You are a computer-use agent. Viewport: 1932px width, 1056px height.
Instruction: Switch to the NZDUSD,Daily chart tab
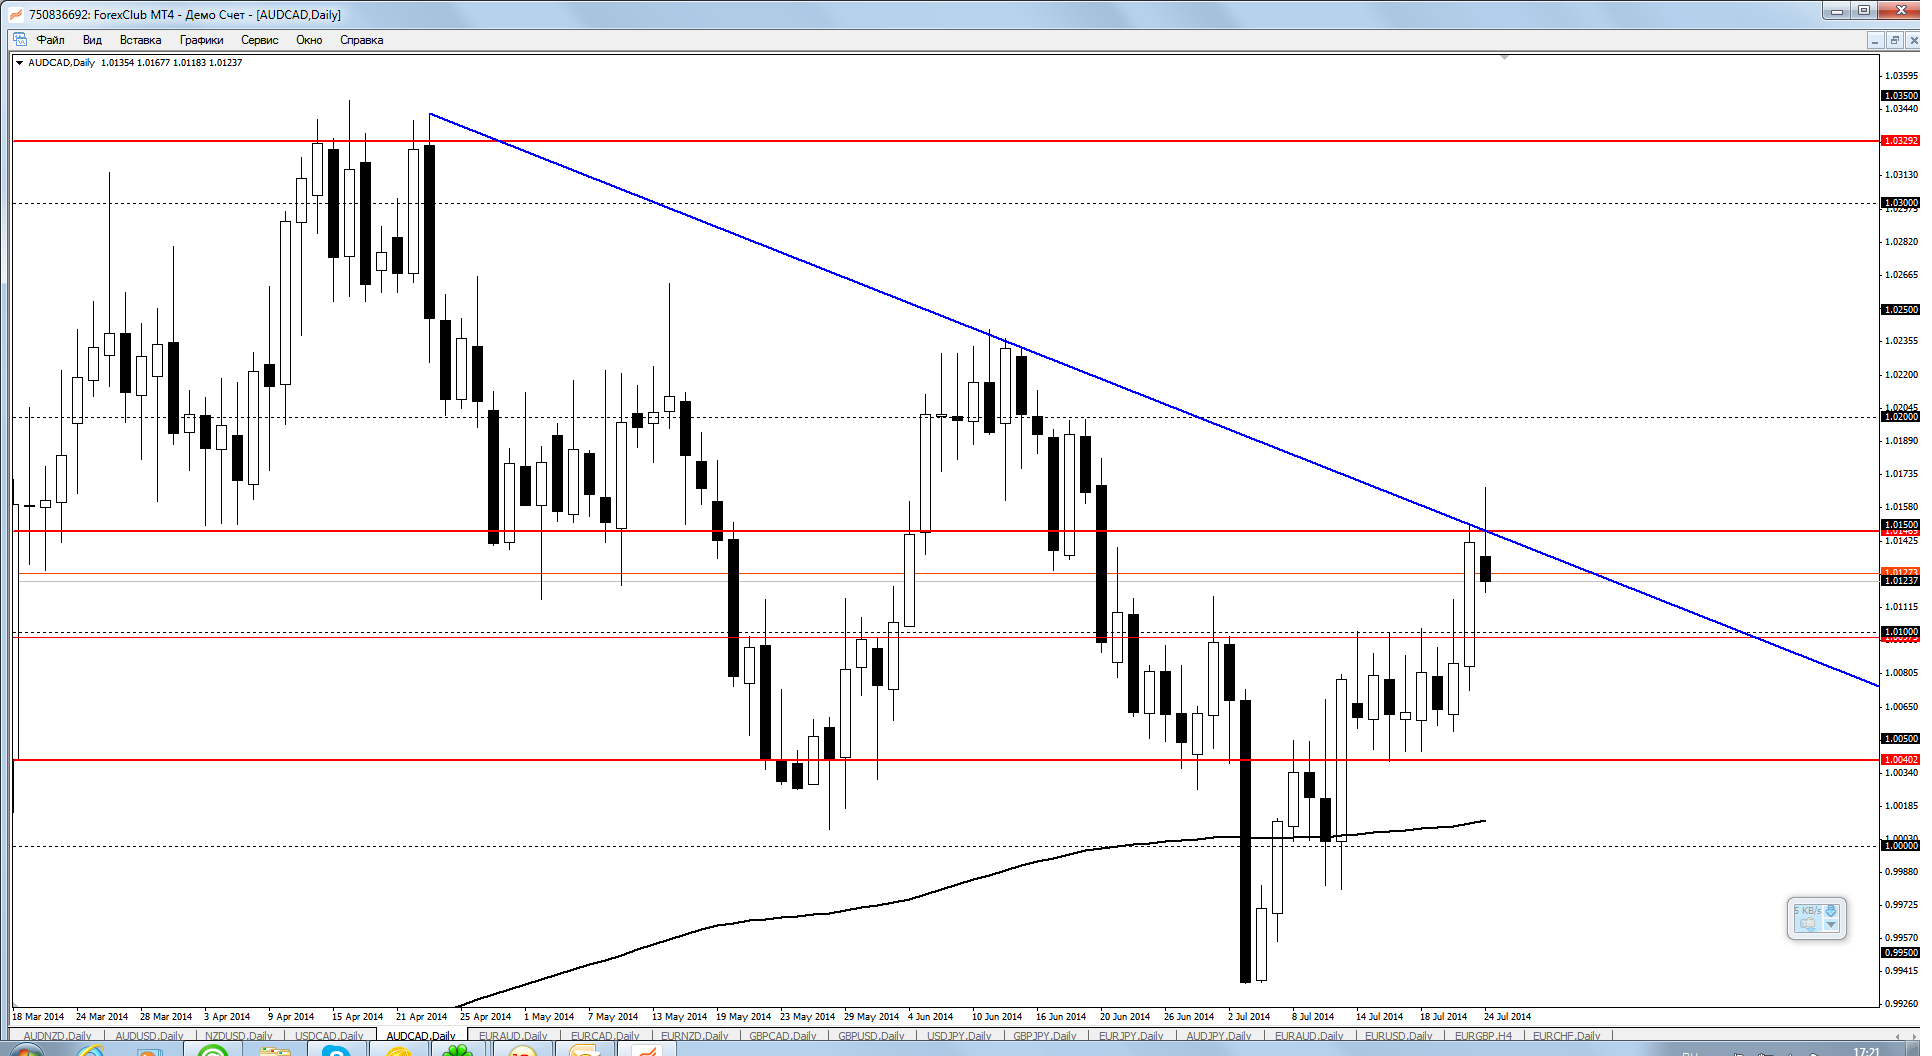tap(239, 1036)
